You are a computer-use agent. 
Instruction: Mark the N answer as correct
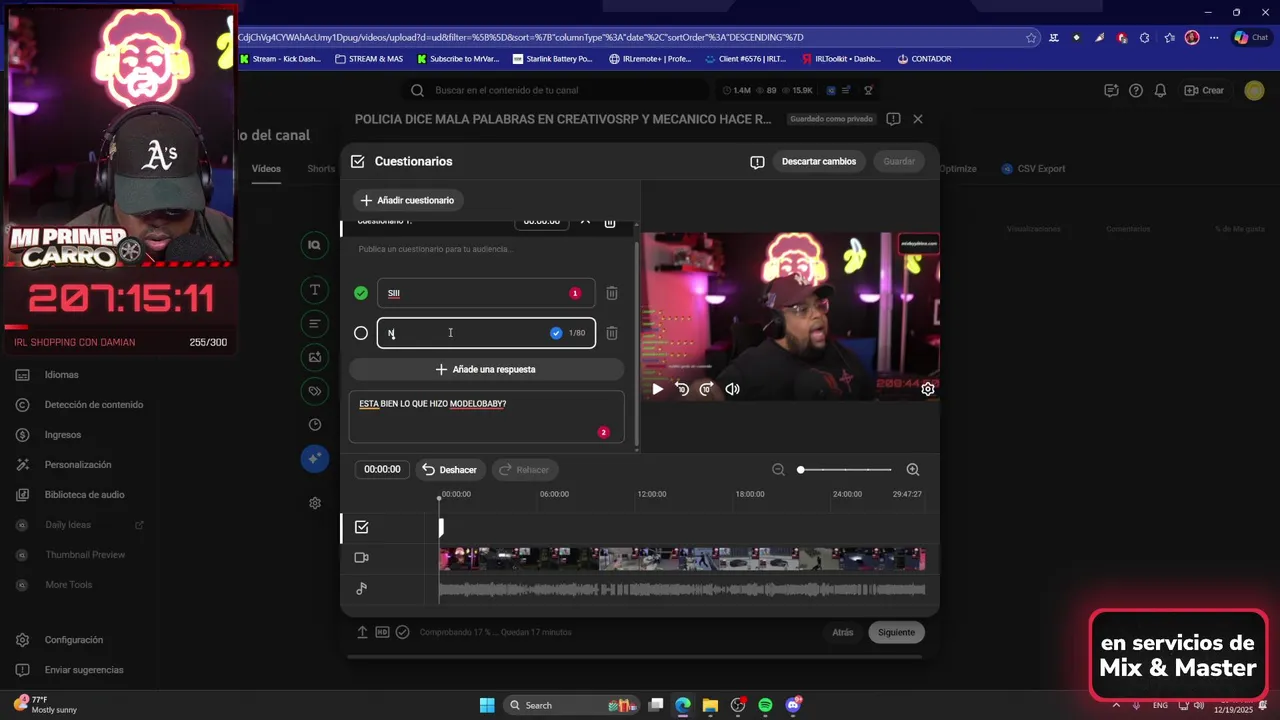[x=361, y=333]
